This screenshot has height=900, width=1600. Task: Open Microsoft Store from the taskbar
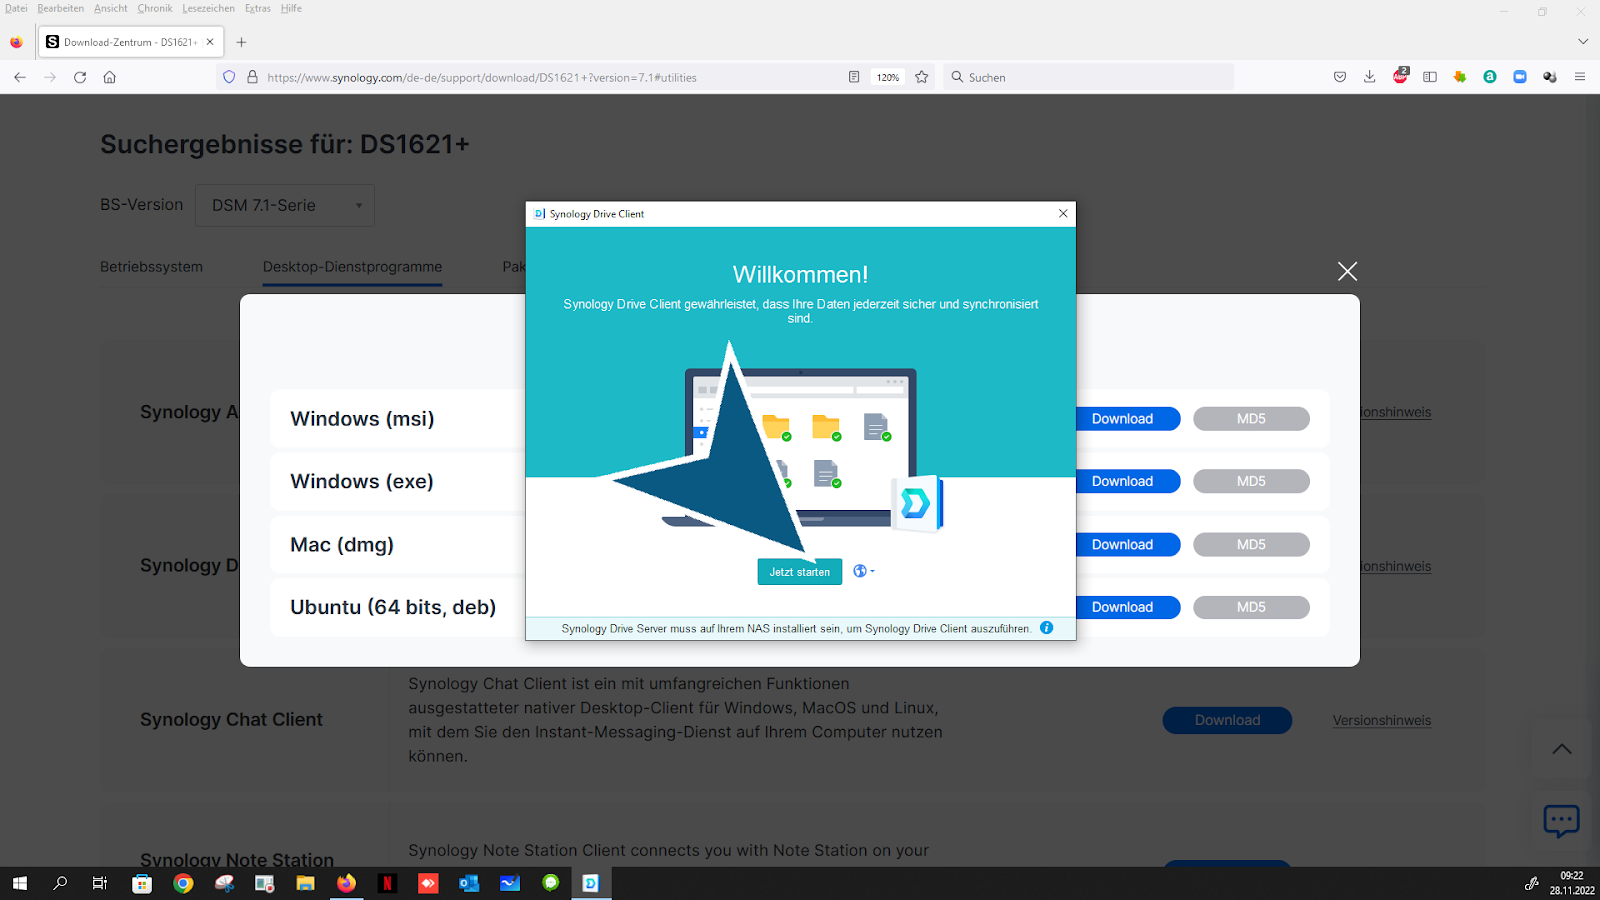(x=142, y=883)
